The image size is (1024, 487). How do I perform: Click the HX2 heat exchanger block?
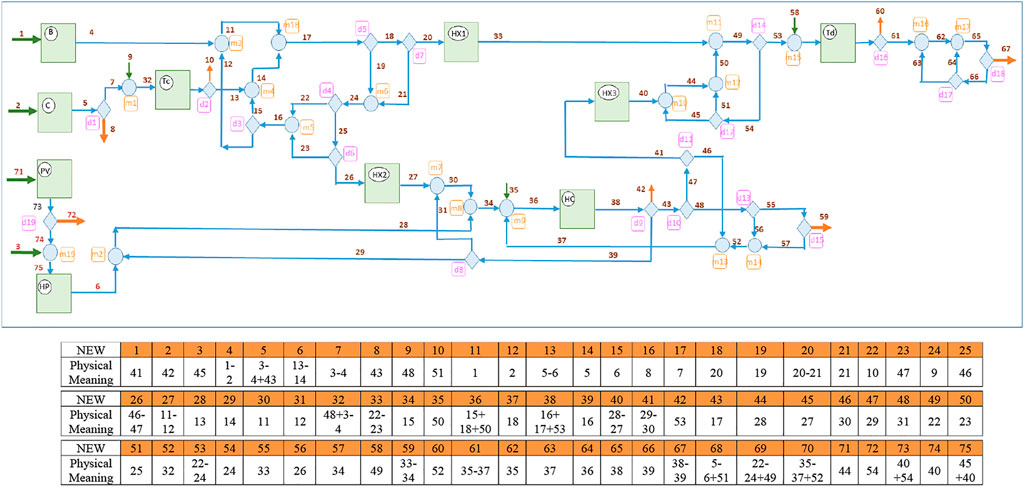coord(382,183)
